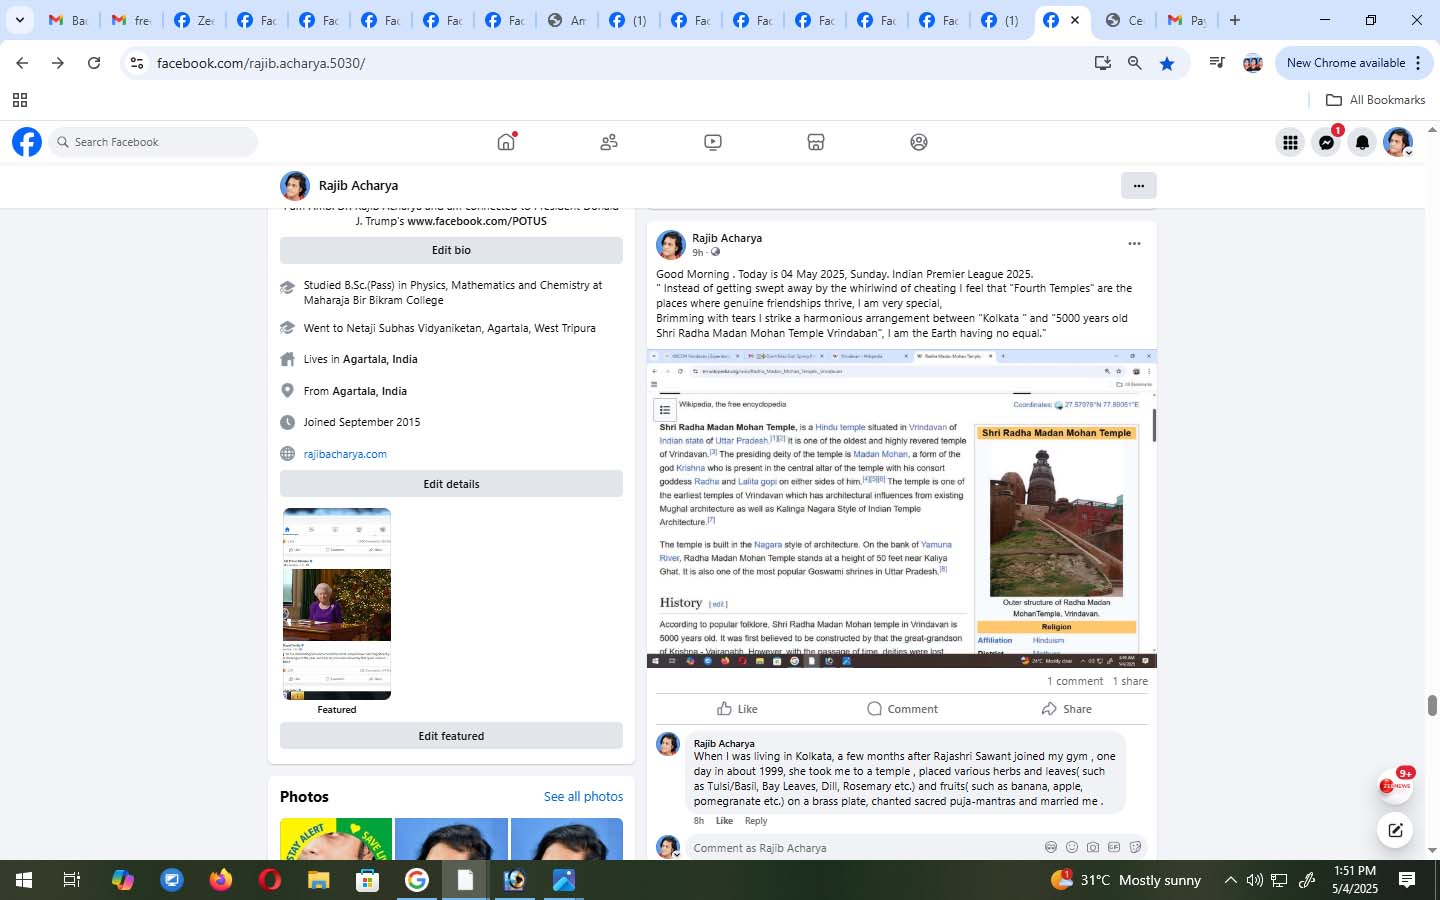The height and width of the screenshot is (900, 1440).
Task: Open Windows Start menu
Action: tap(23, 880)
